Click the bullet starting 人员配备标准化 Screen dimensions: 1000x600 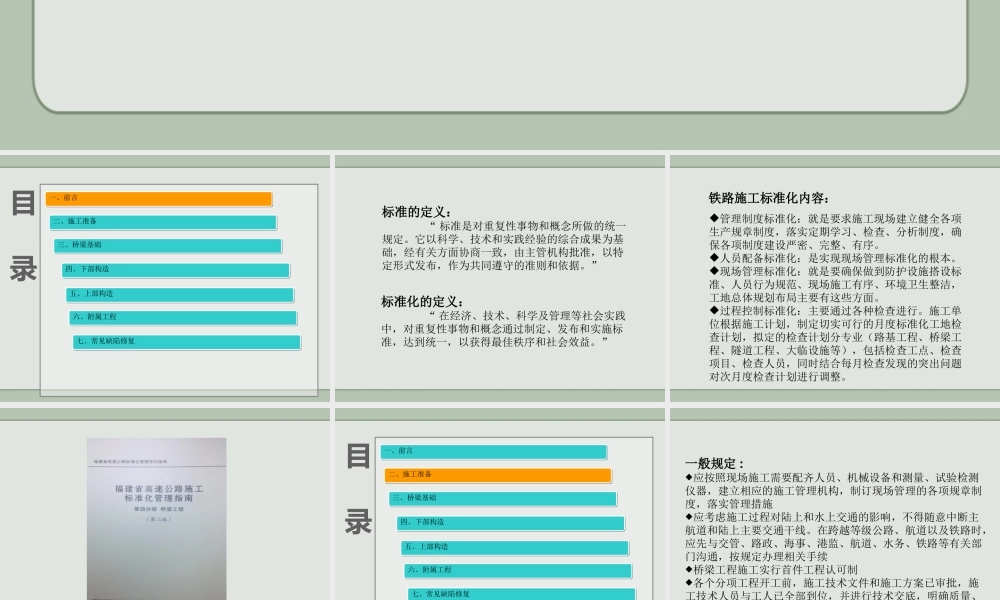[834, 258]
